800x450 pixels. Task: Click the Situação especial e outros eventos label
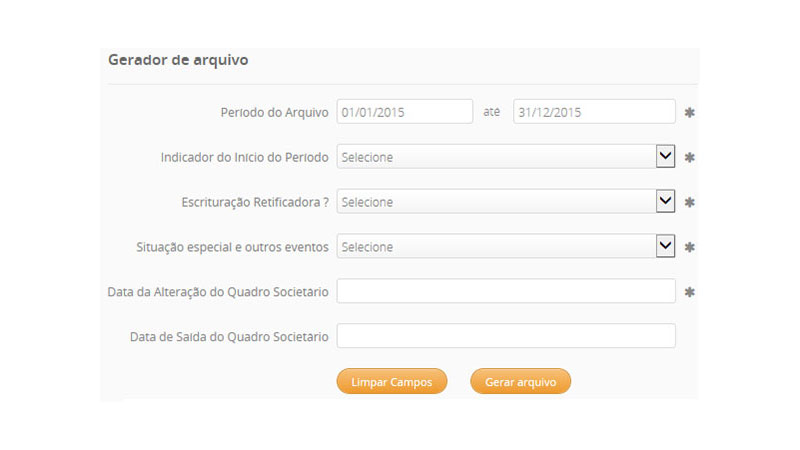point(232,247)
